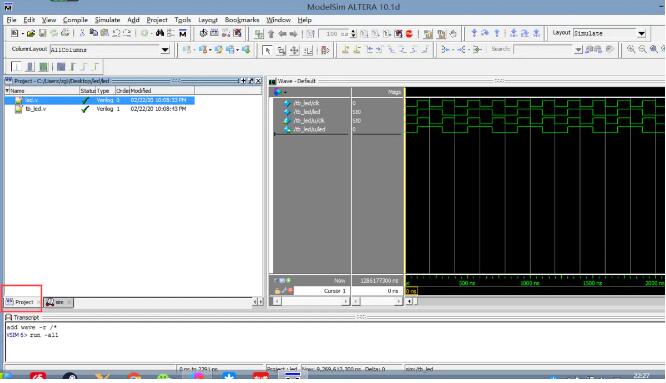Image resolution: width=666 pixels, height=383 pixels.
Task: Click the Save disk icon in toolbar
Action: (42, 33)
